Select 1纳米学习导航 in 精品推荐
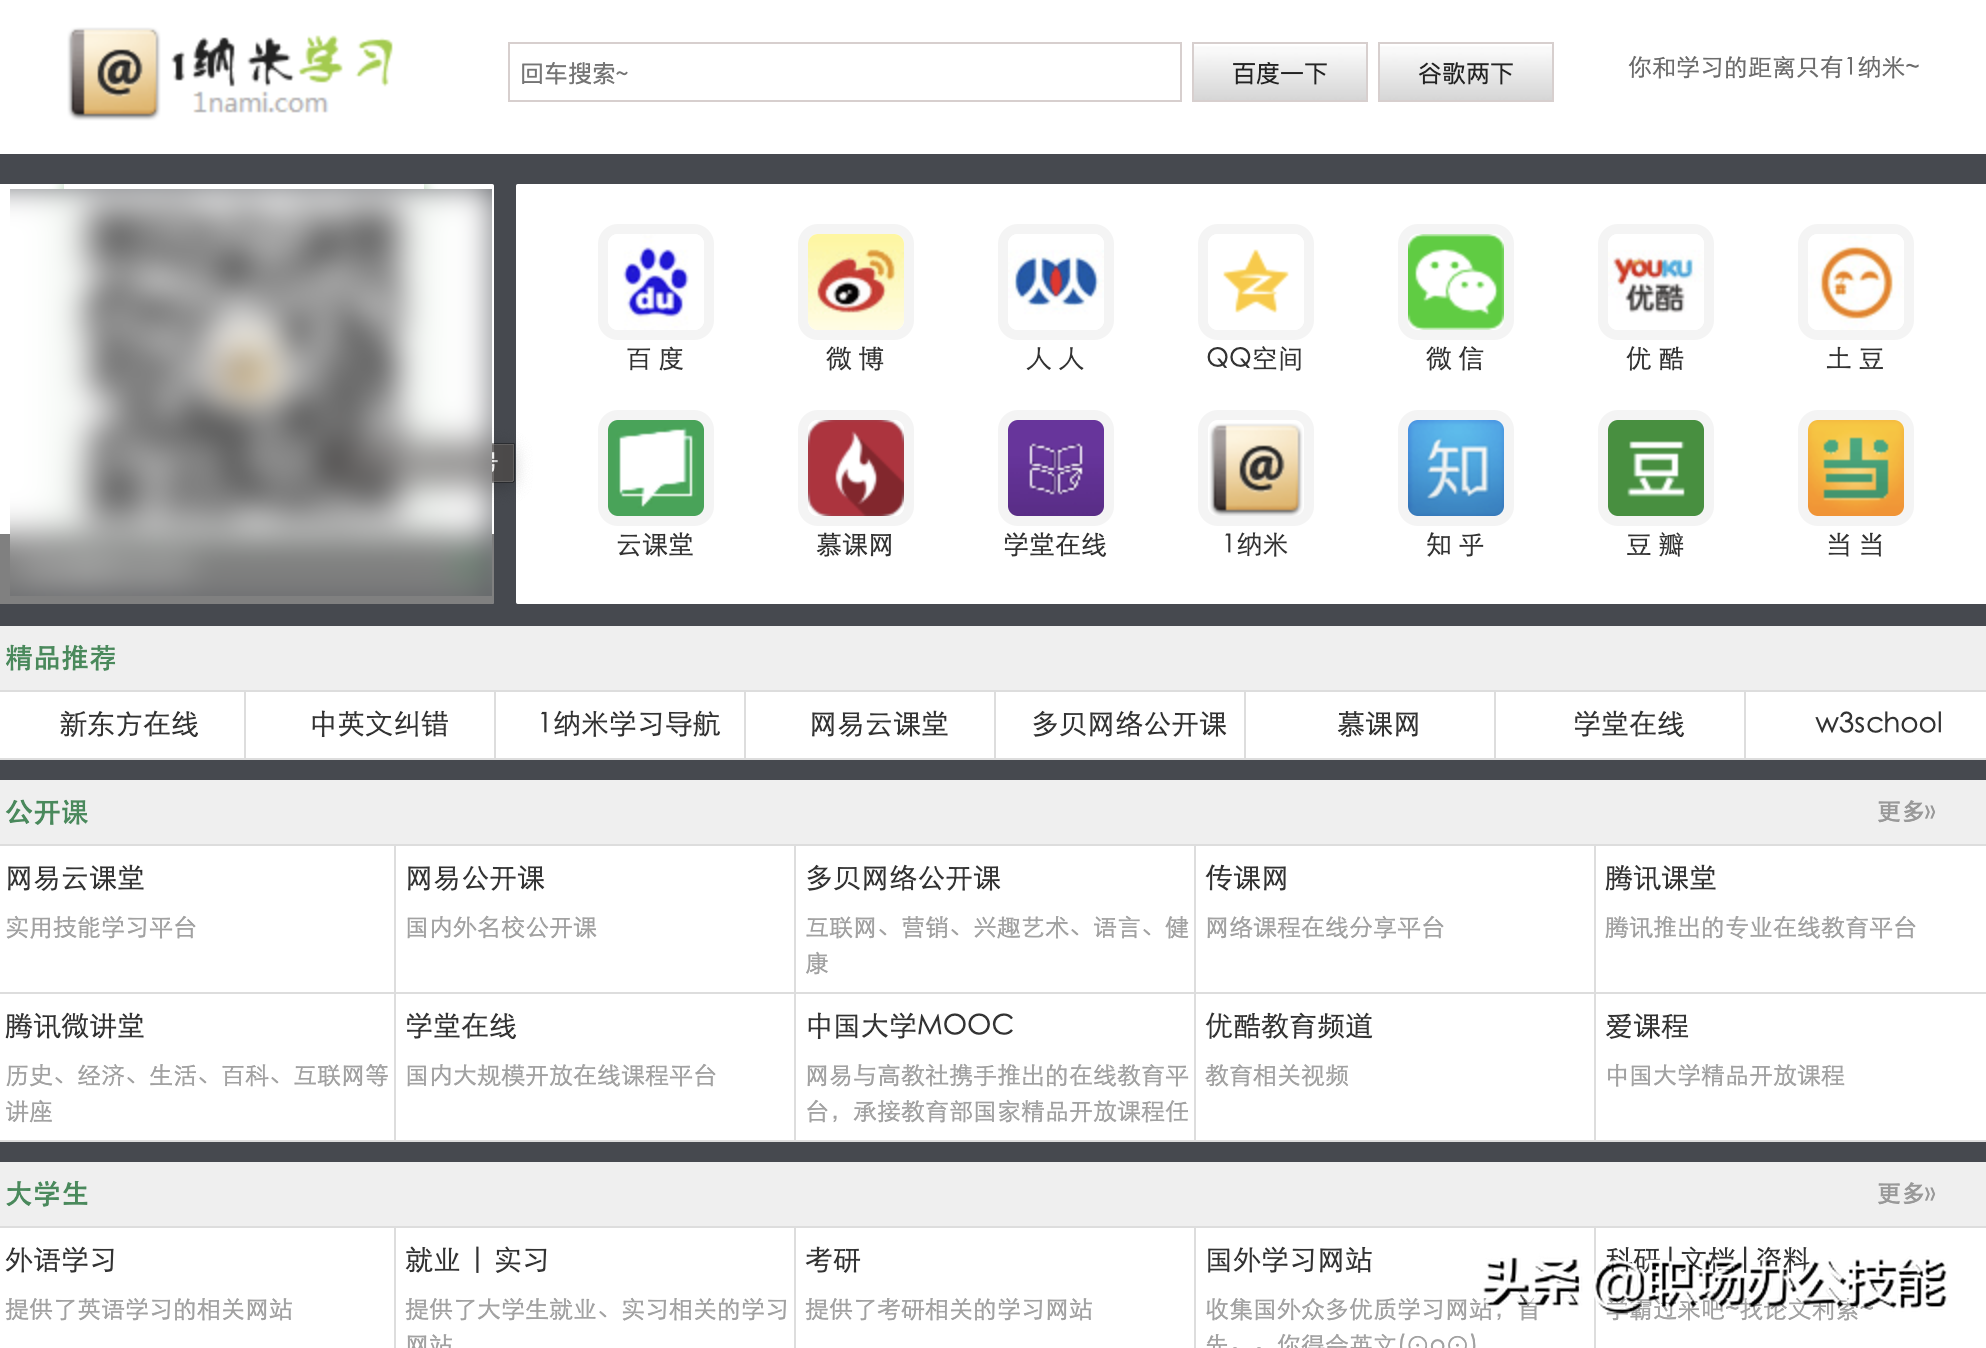This screenshot has height=1348, width=1986. click(x=629, y=724)
